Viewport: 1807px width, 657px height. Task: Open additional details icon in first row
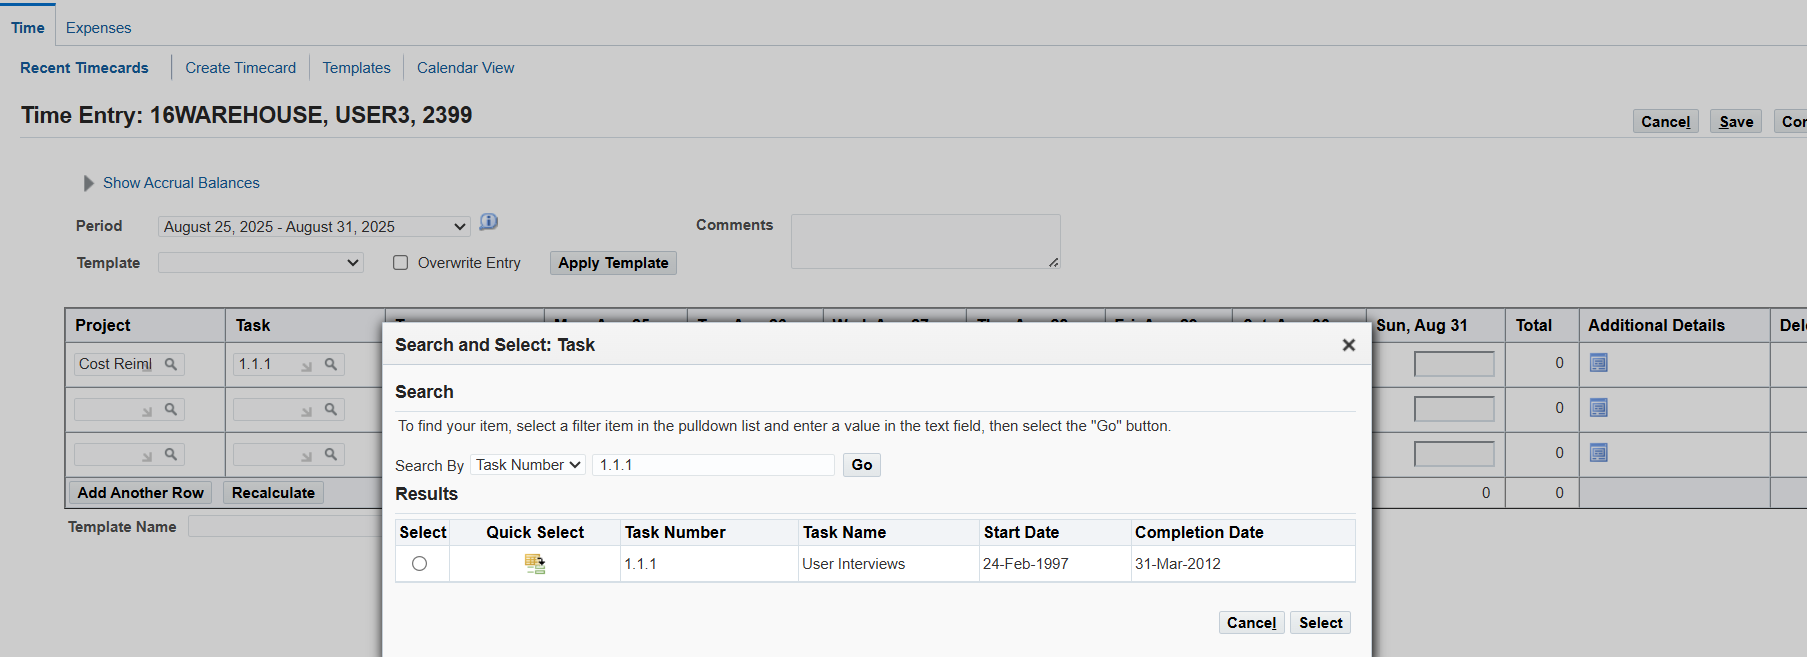pos(1598,363)
